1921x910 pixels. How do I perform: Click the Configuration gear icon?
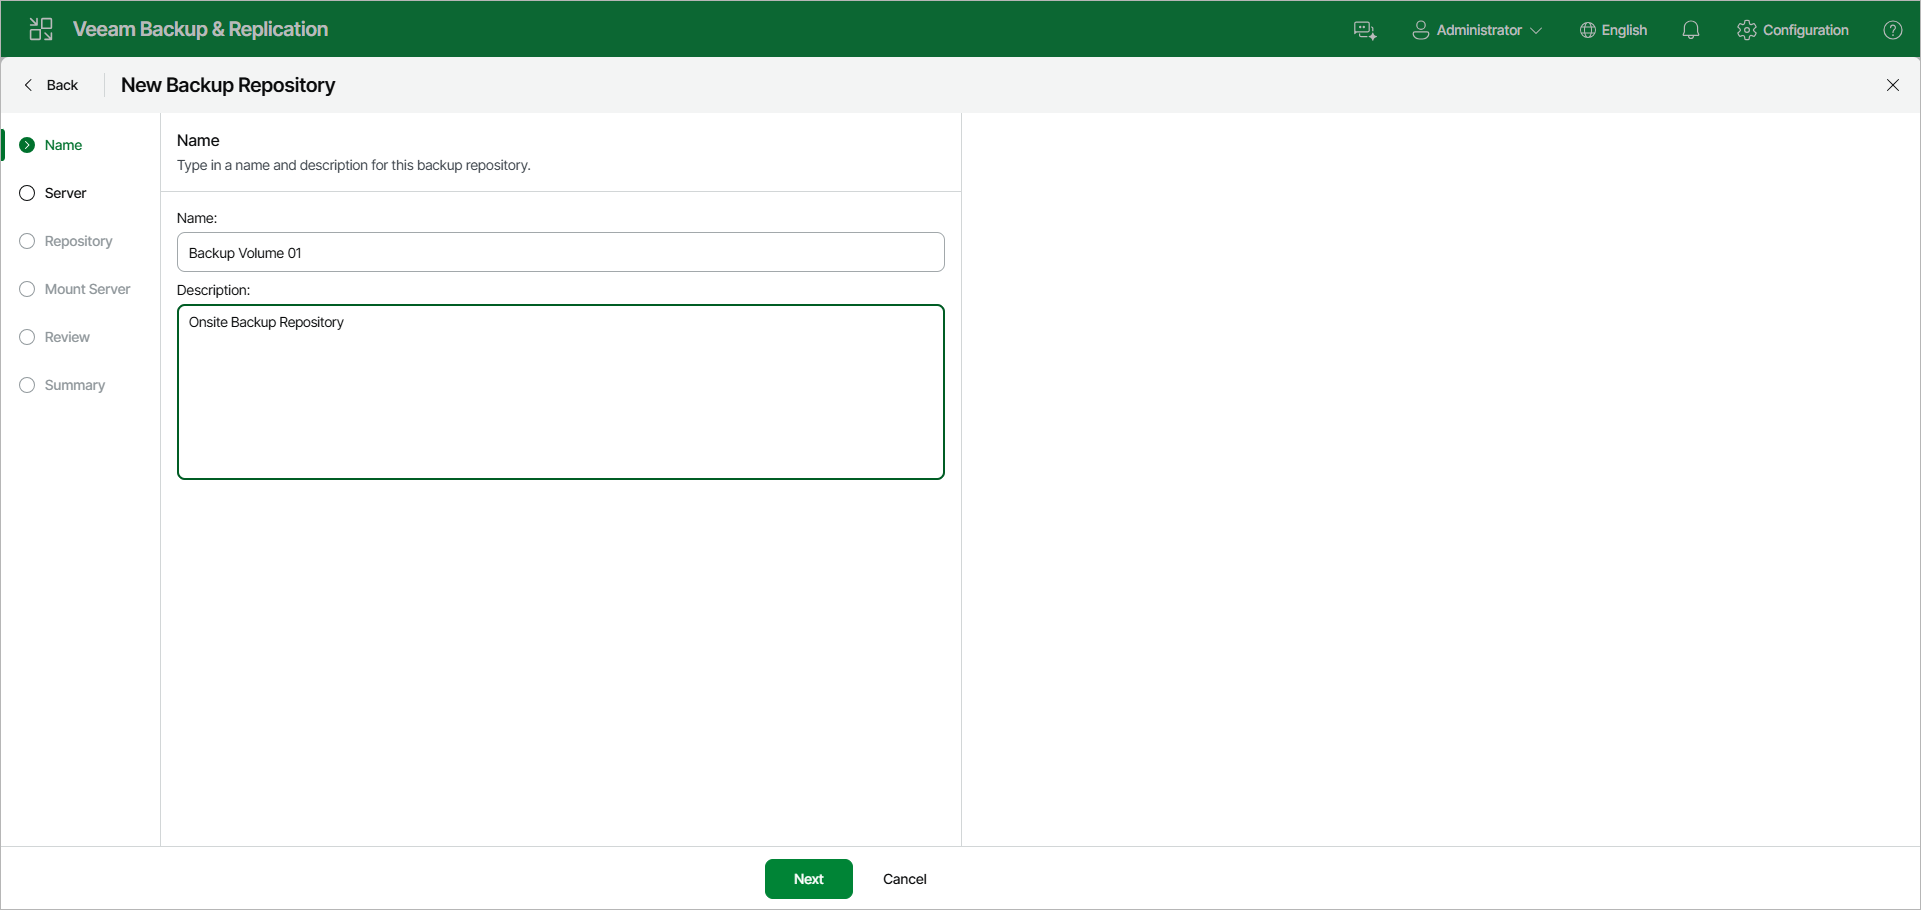tap(1747, 30)
